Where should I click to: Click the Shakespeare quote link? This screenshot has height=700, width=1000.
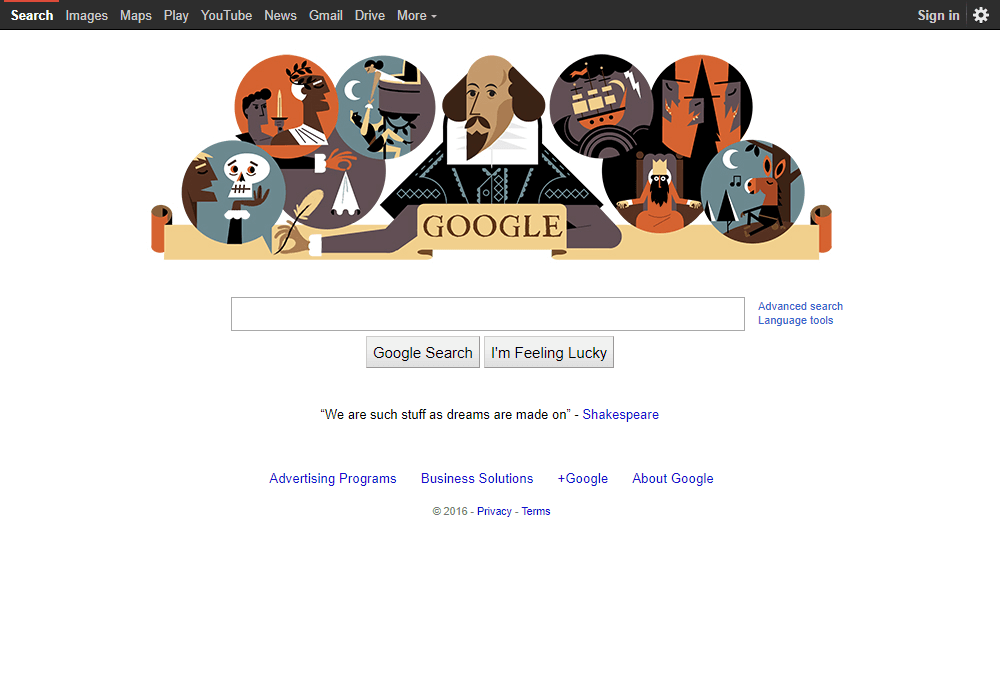pyautogui.click(x=621, y=414)
